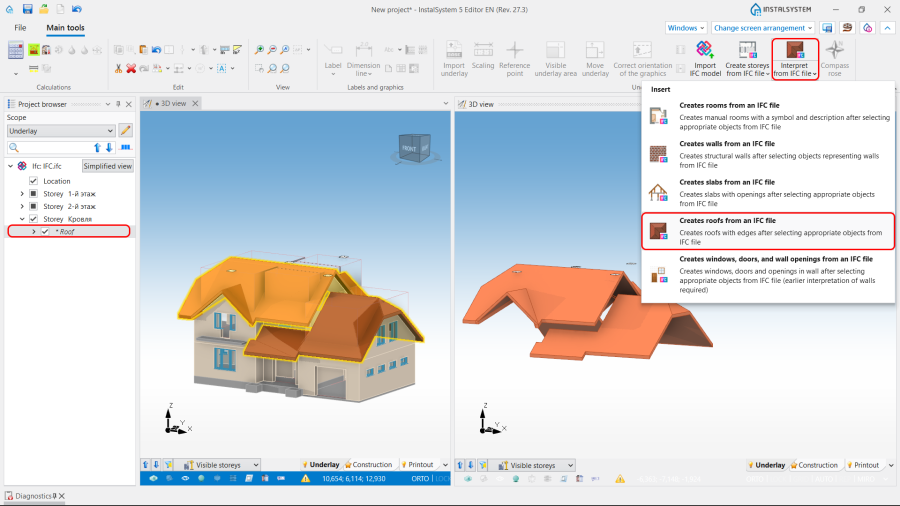Toggle the Location checkbox
This screenshot has height=506, width=900.
coord(33,181)
